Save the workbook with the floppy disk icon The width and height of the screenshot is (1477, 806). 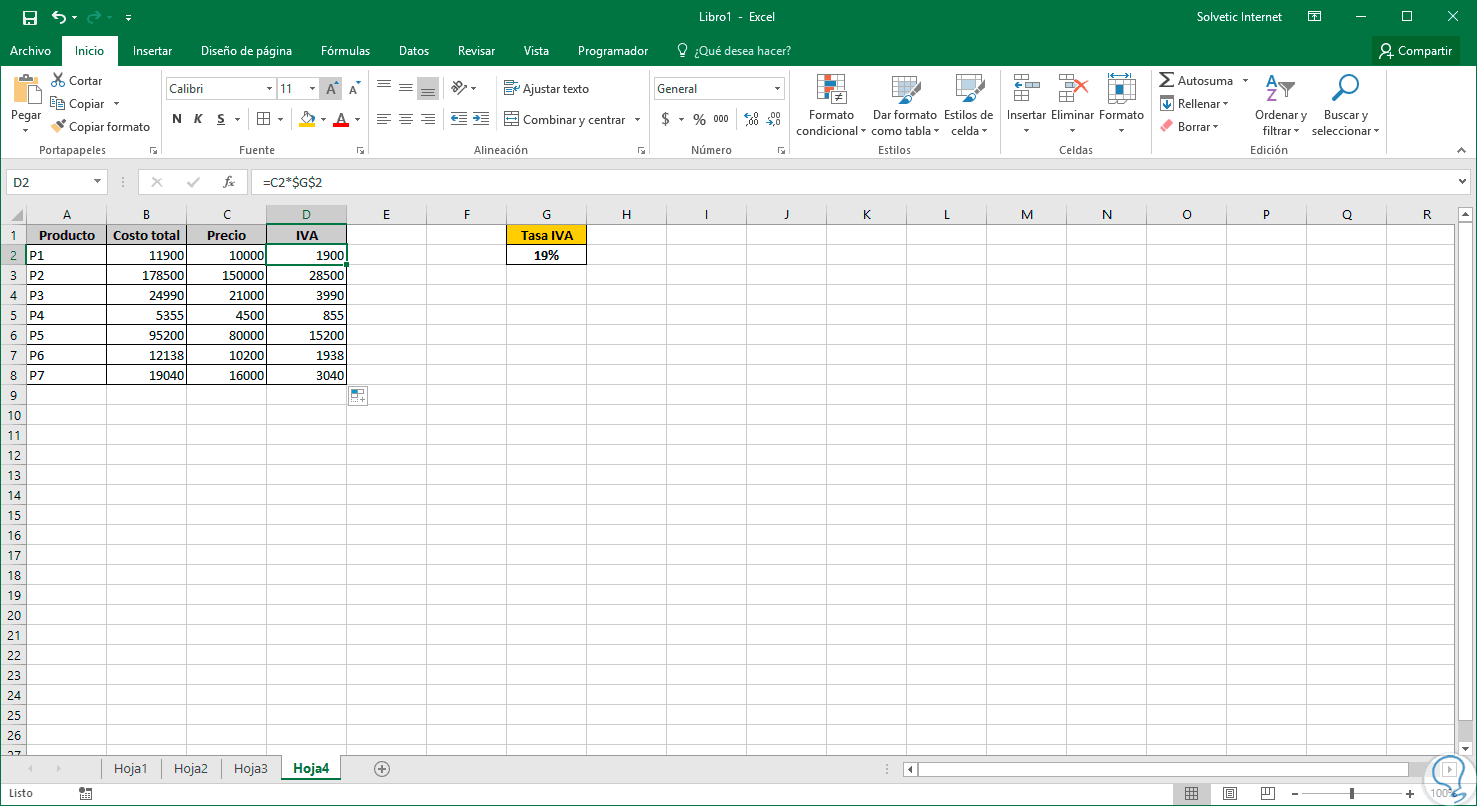pyautogui.click(x=29, y=17)
